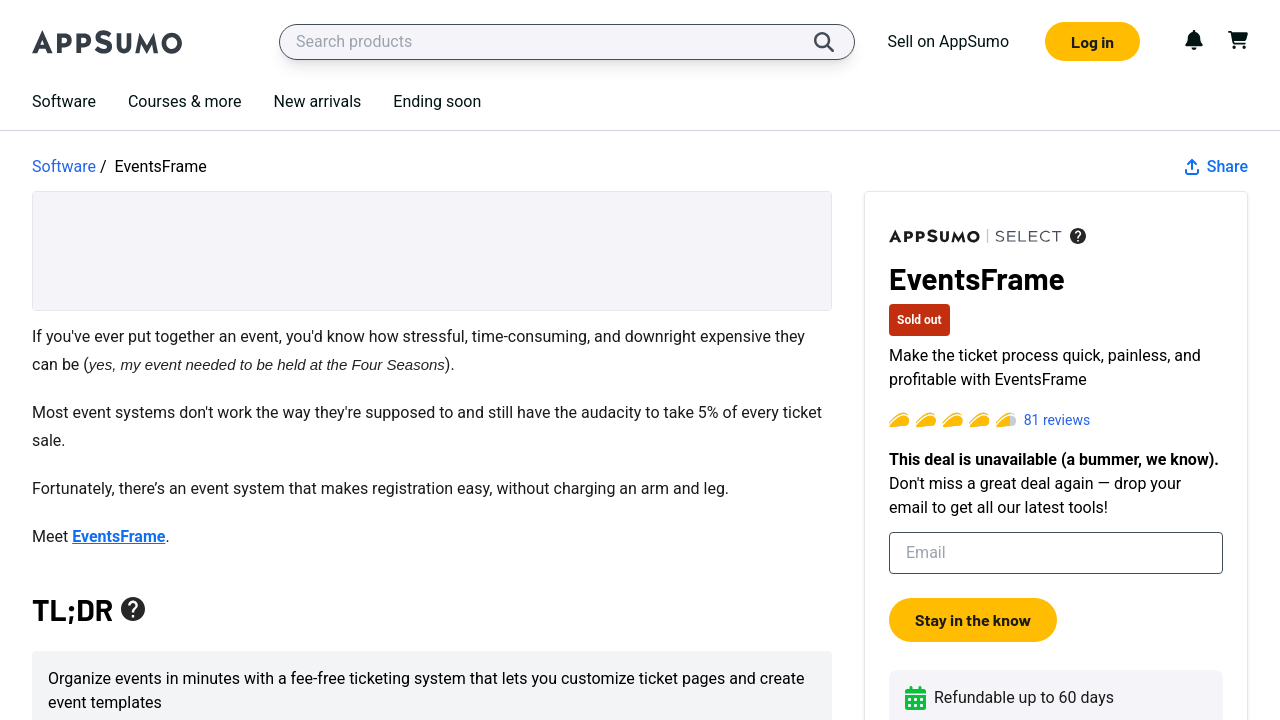Follow the EventsFrame hyperlink in description
This screenshot has height=720, width=1280.
coord(119,536)
